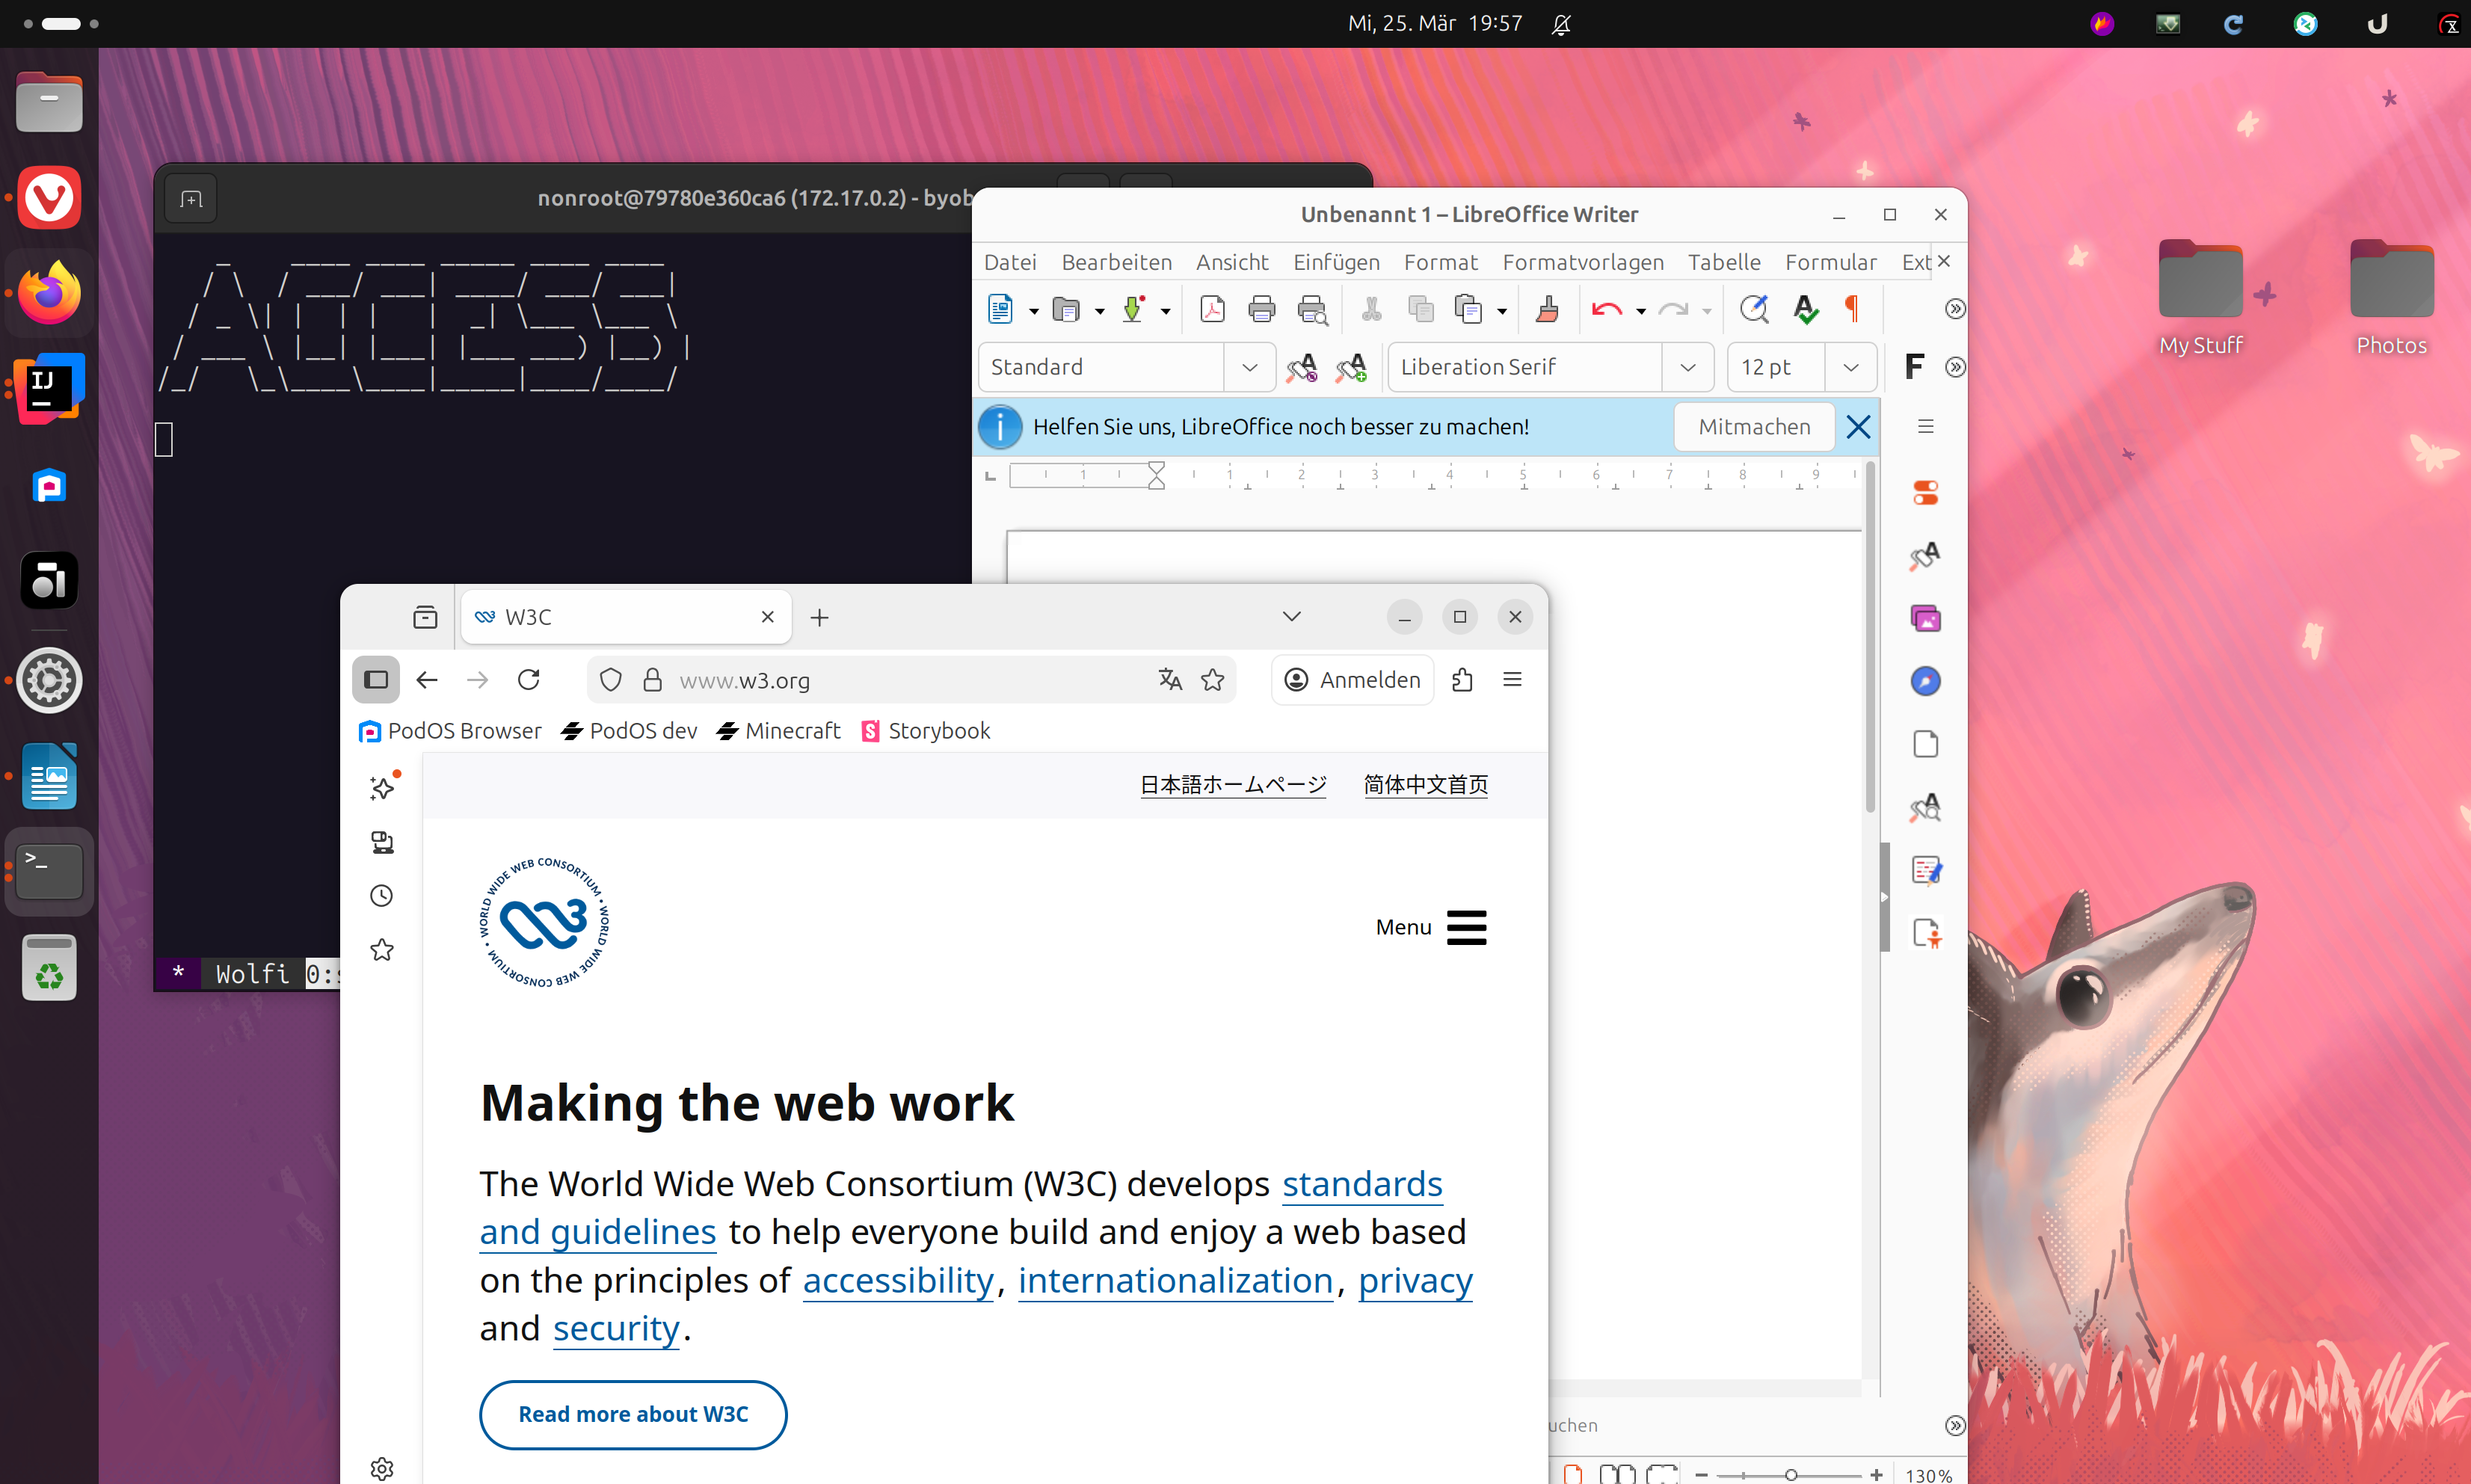
Task: Click New Style from Selection icon
Action: point(1351,367)
